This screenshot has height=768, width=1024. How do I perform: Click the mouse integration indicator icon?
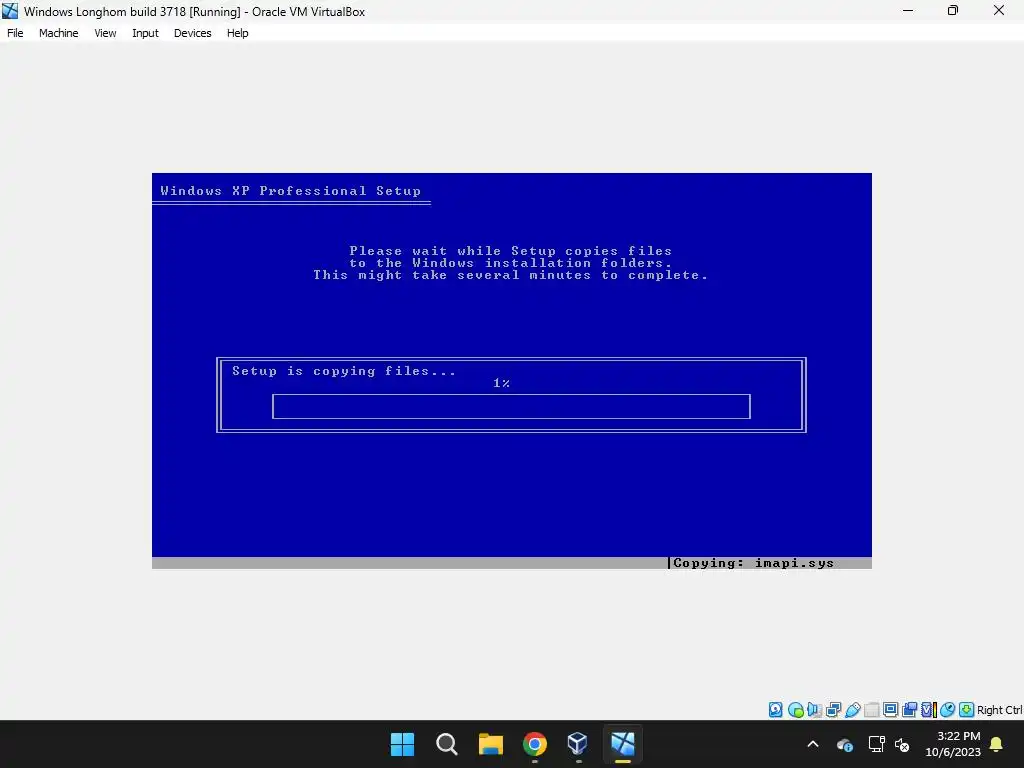(948, 710)
